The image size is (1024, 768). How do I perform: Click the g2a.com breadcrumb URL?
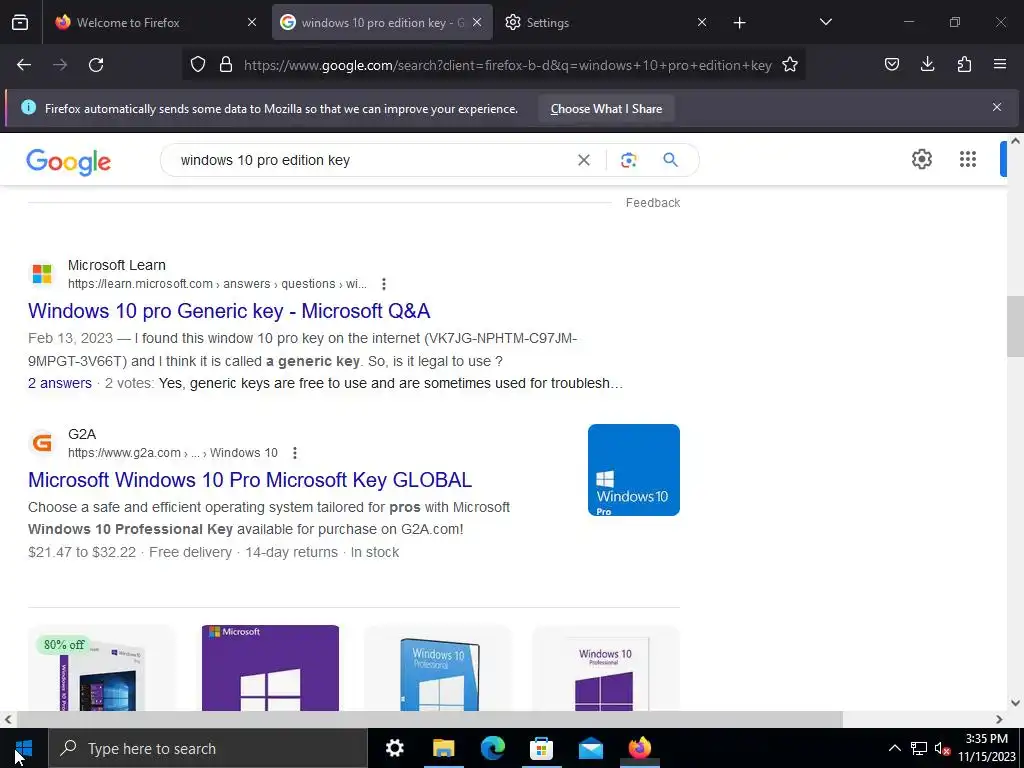pyautogui.click(x=173, y=453)
